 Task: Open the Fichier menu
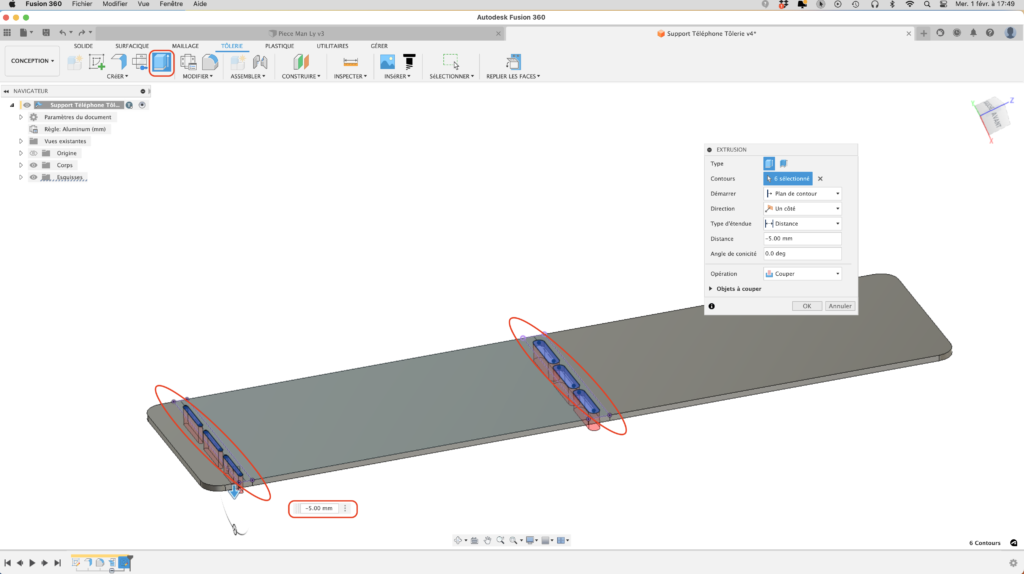(82, 4)
